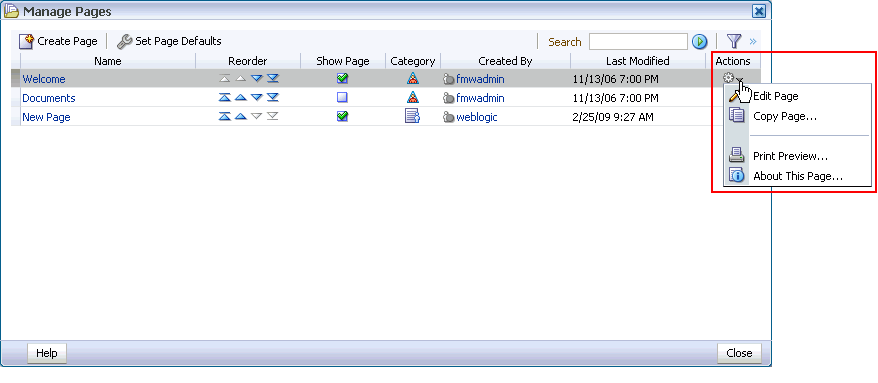
Task: Move New Page row to top
Action: [x=225, y=116]
